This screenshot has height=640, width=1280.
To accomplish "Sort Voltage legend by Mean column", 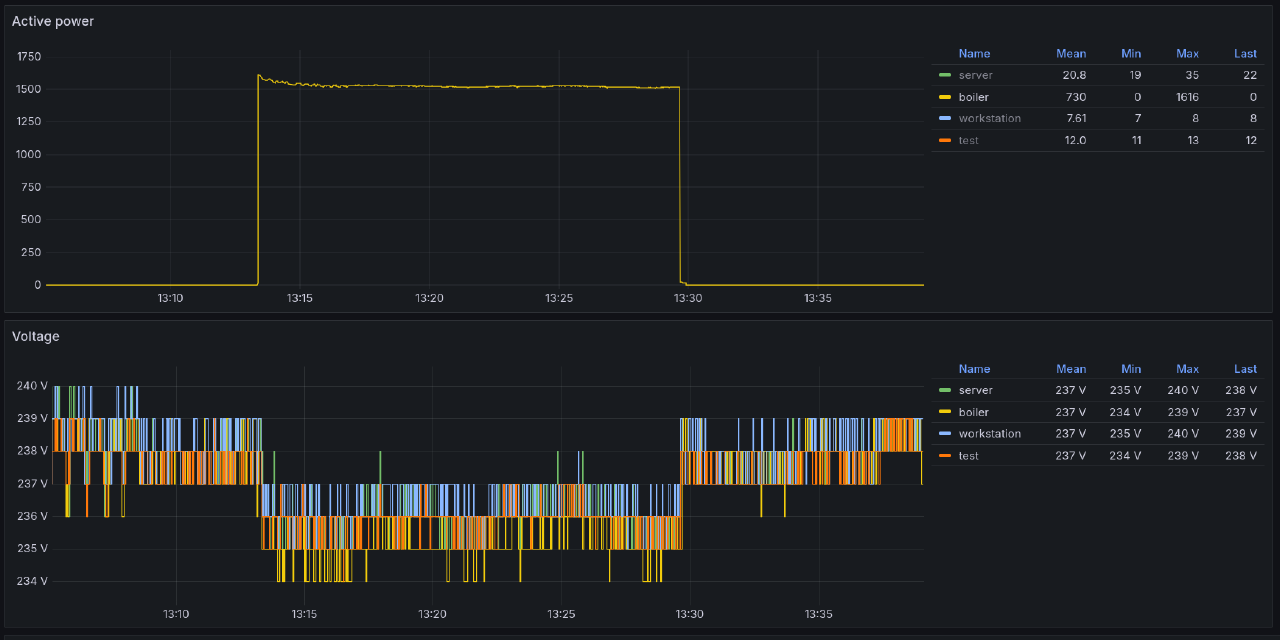I will (1070, 369).
